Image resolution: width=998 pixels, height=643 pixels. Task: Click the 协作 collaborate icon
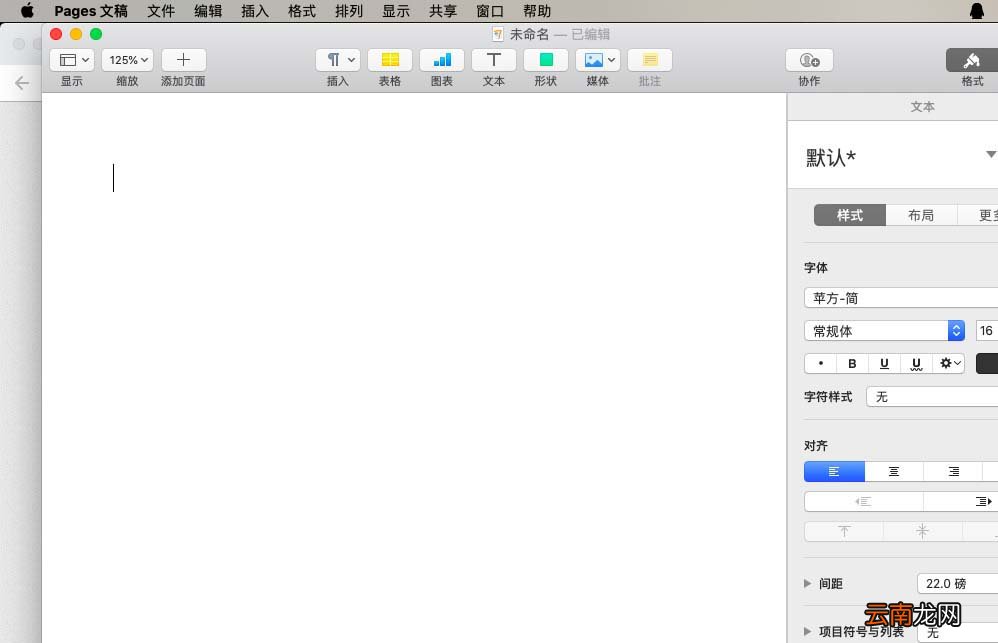point(809,60)
